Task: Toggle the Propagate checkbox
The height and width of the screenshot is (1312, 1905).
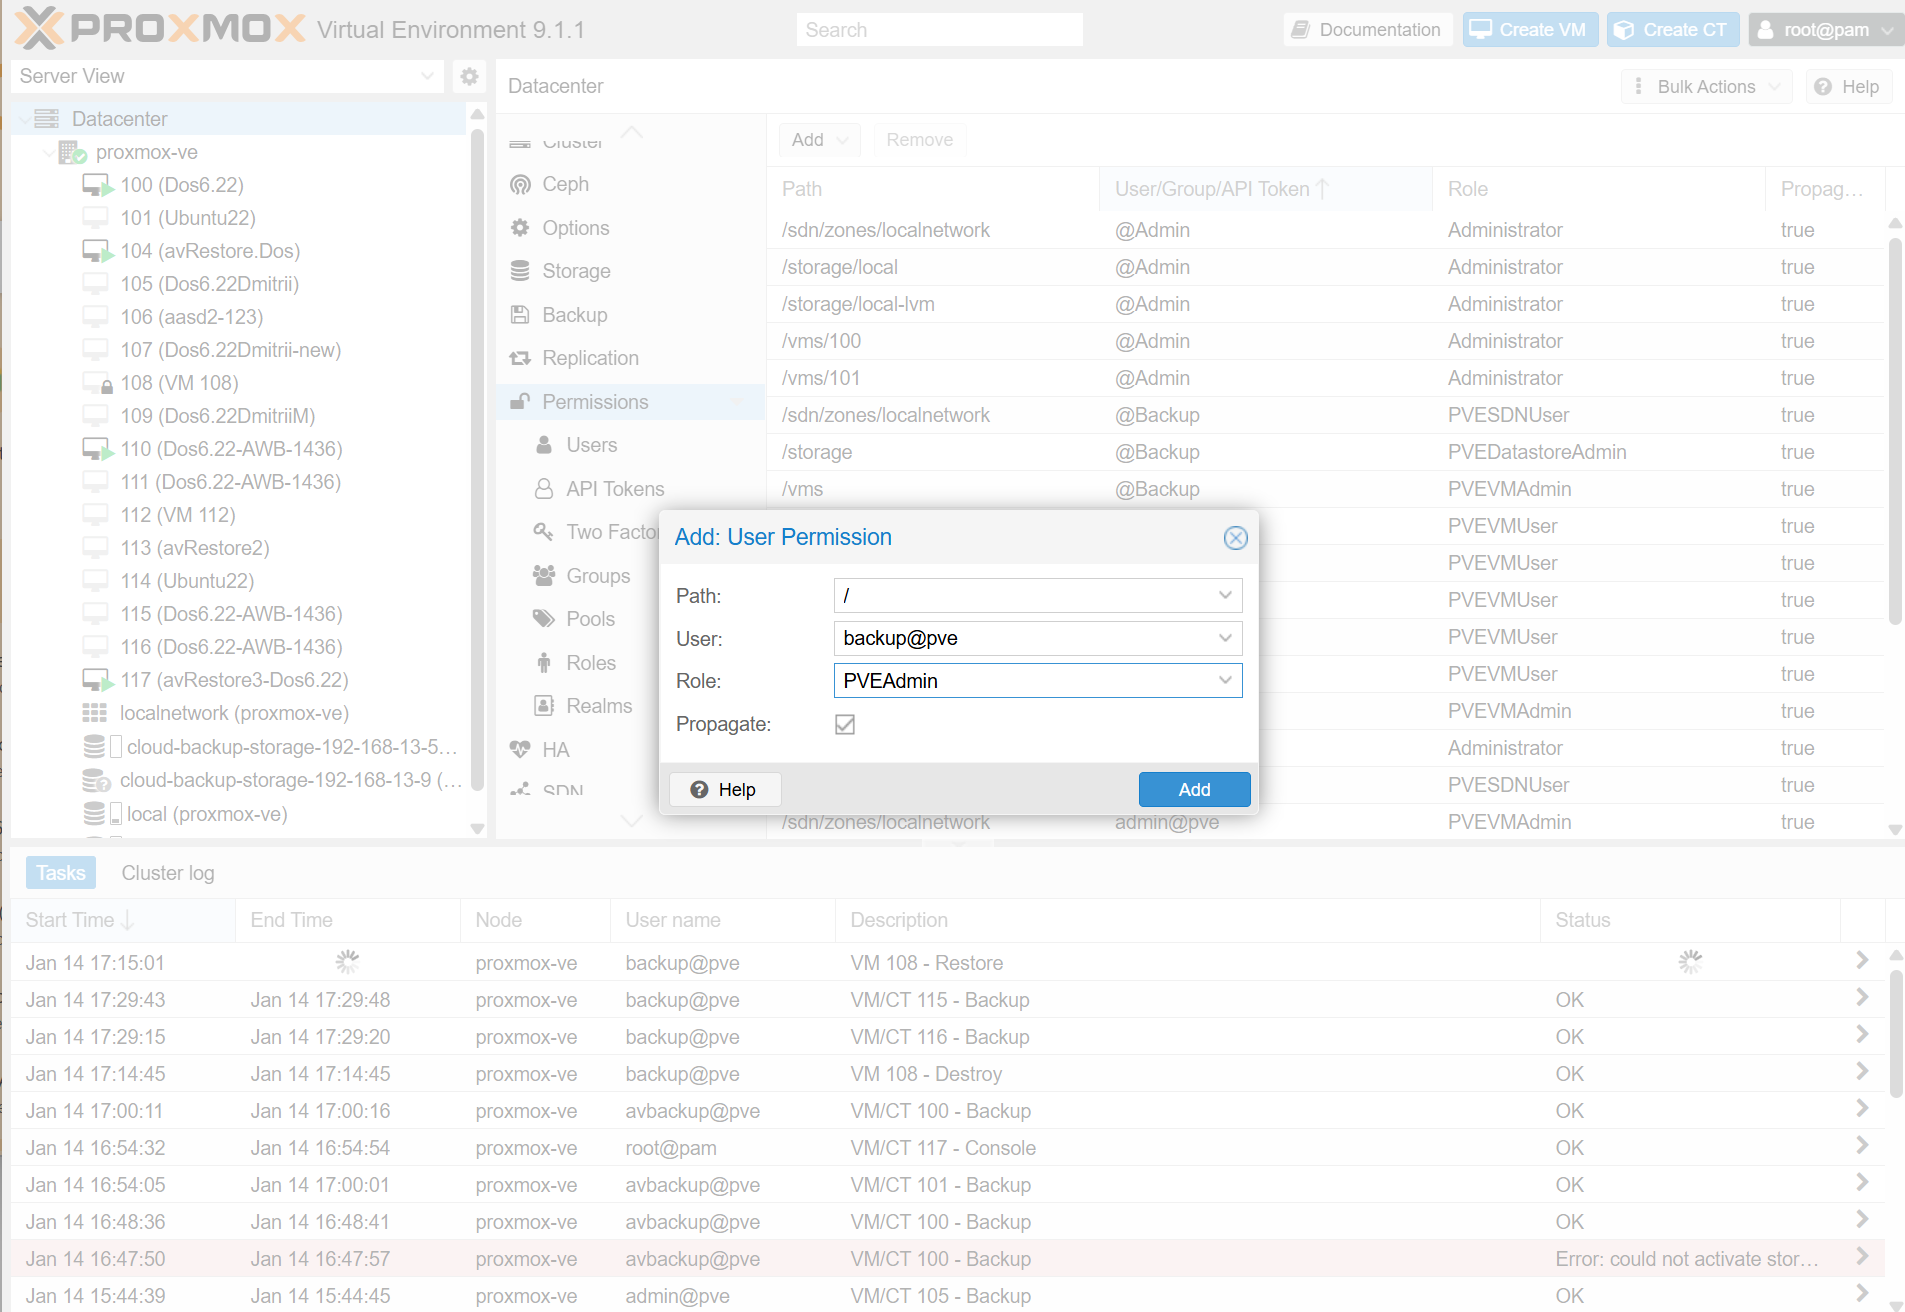Action: [845, 724]
